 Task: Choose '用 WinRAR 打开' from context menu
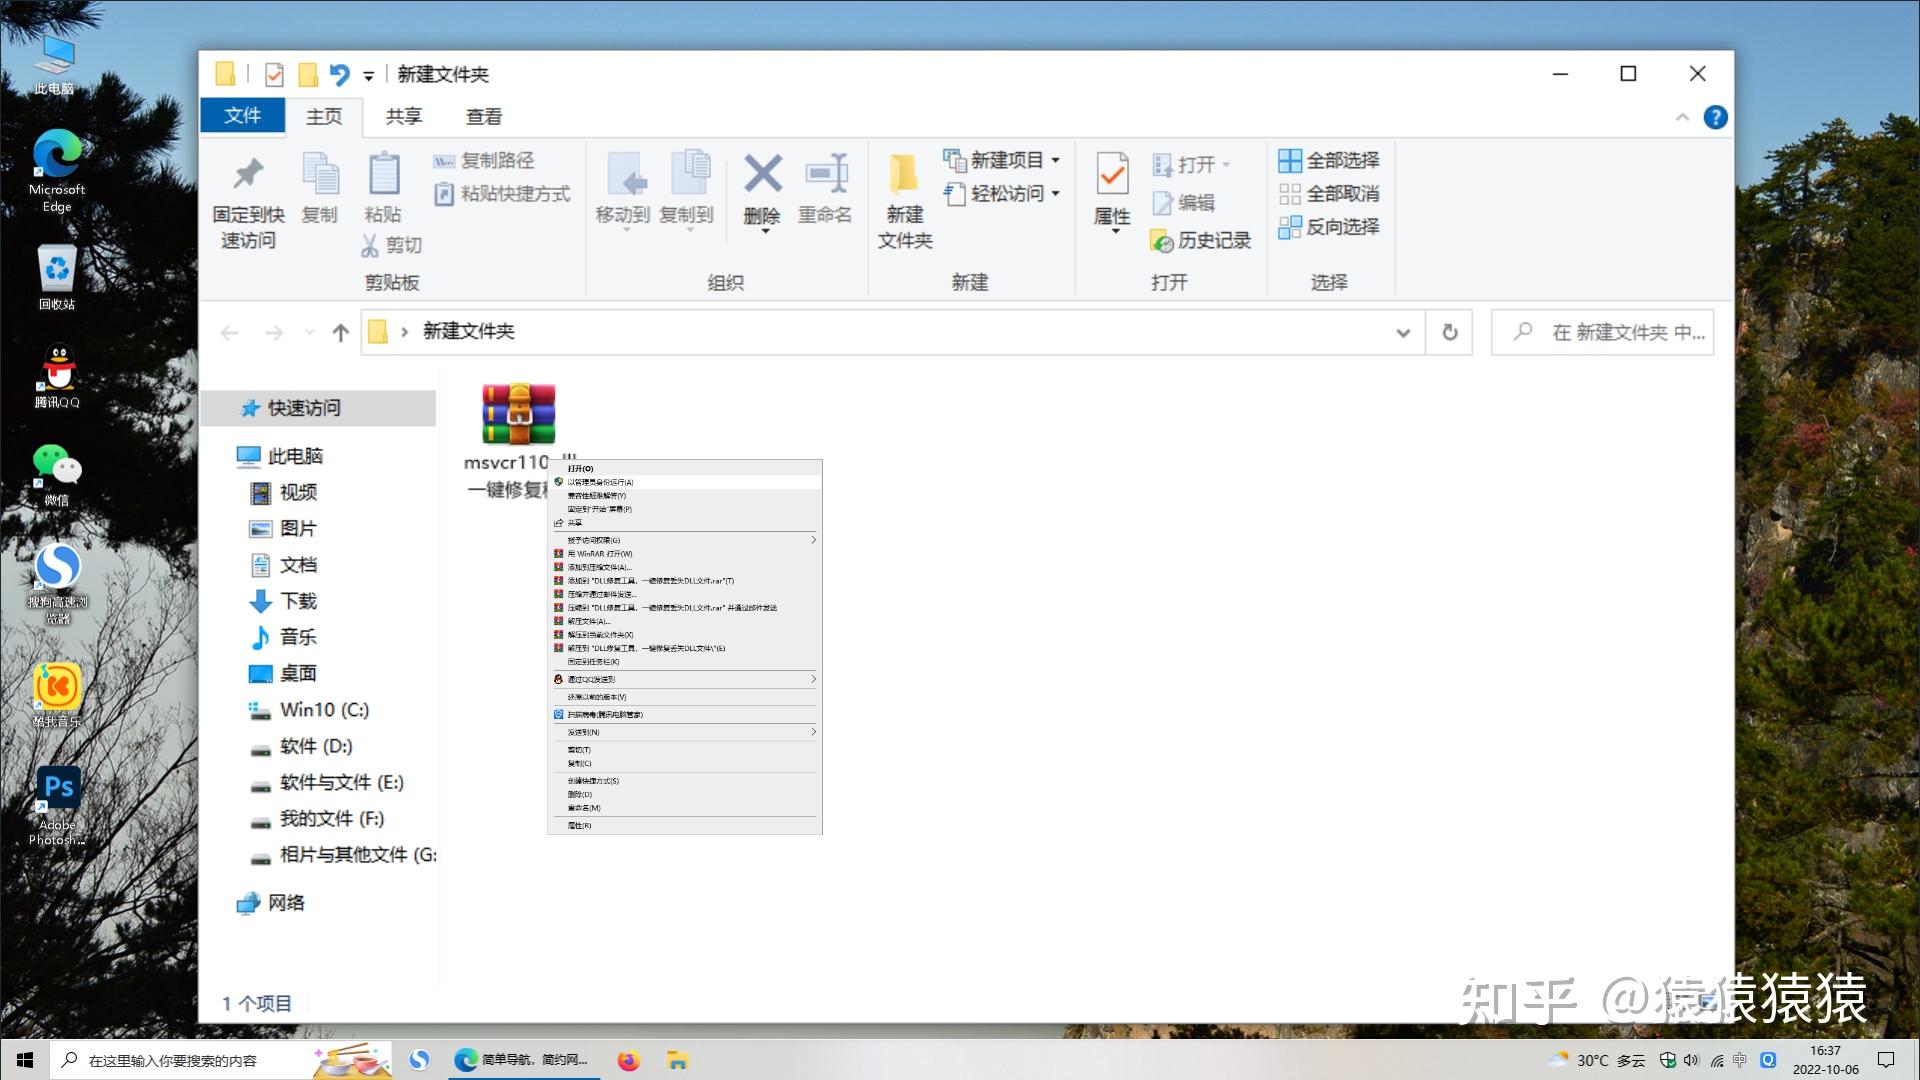[600, 554]
